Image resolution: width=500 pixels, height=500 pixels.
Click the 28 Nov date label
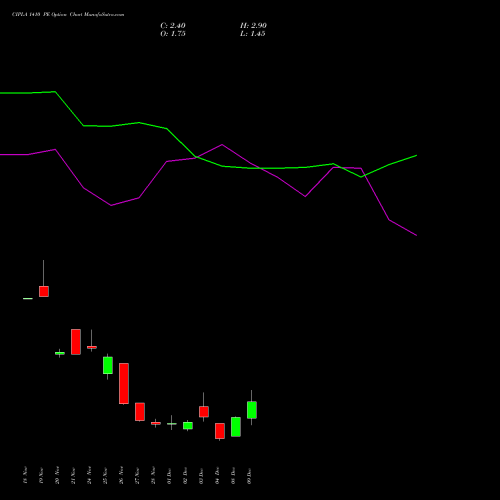[x=153, y=475]
